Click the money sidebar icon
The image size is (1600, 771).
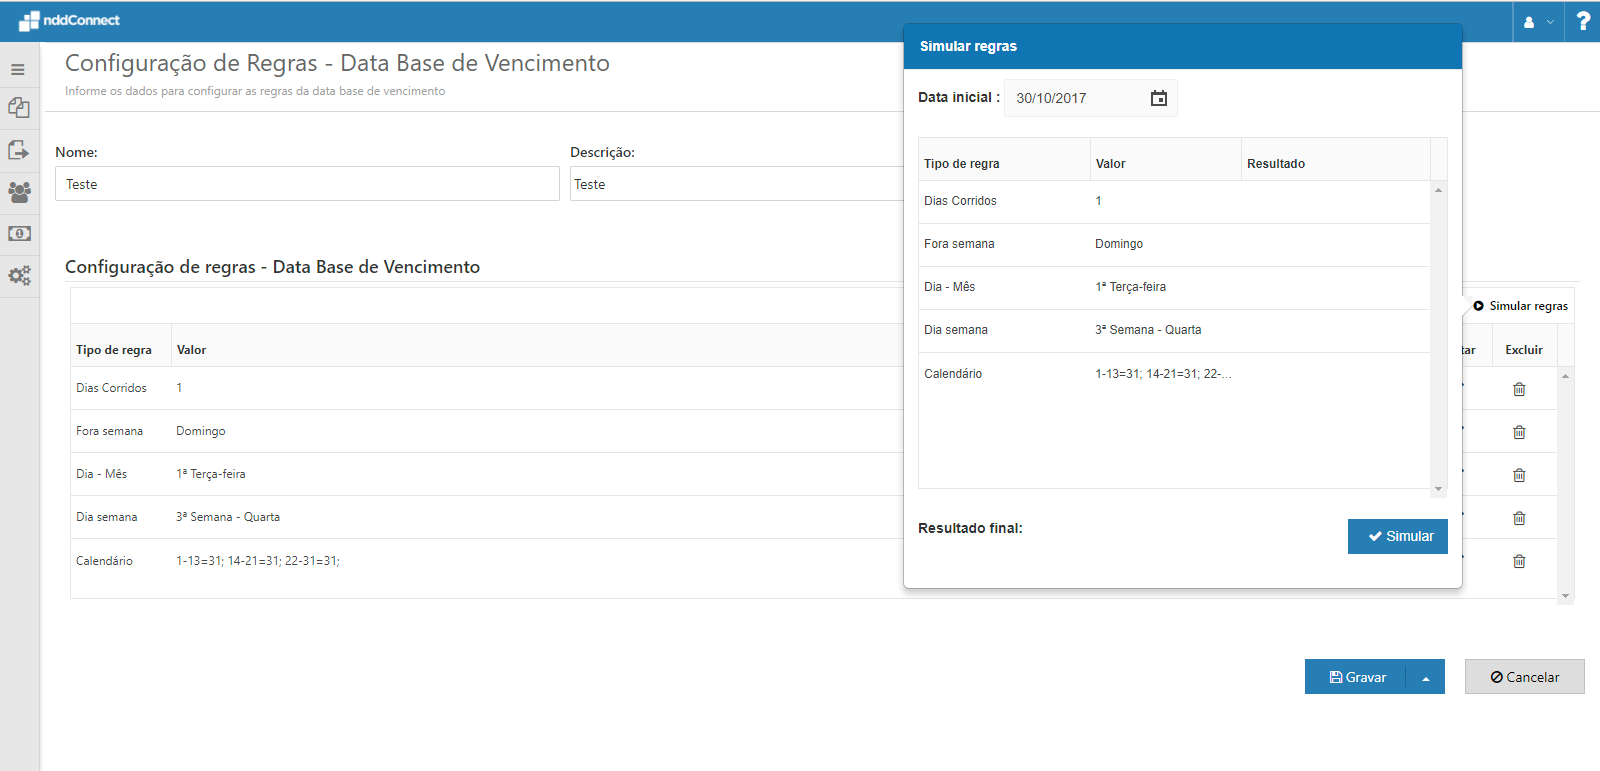19,233
